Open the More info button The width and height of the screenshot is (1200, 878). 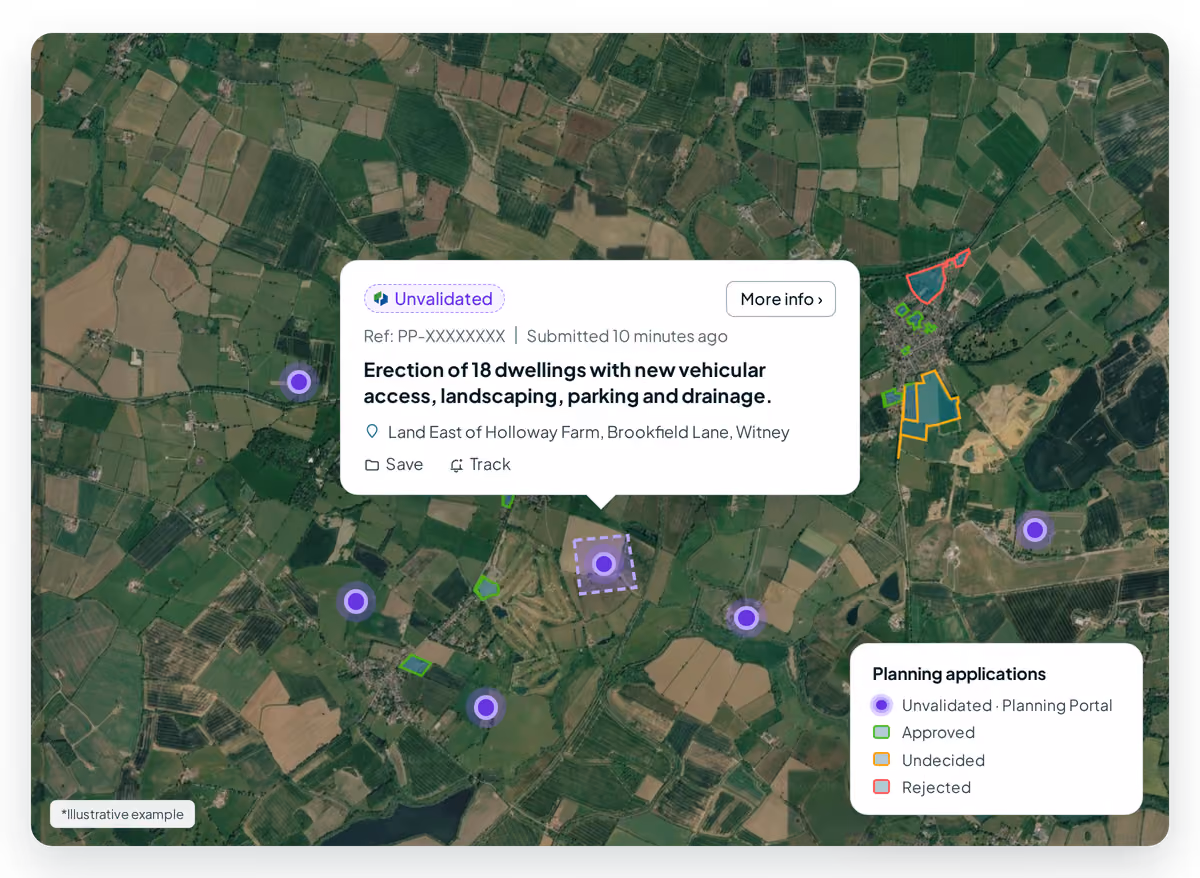[x=781, y=299]
